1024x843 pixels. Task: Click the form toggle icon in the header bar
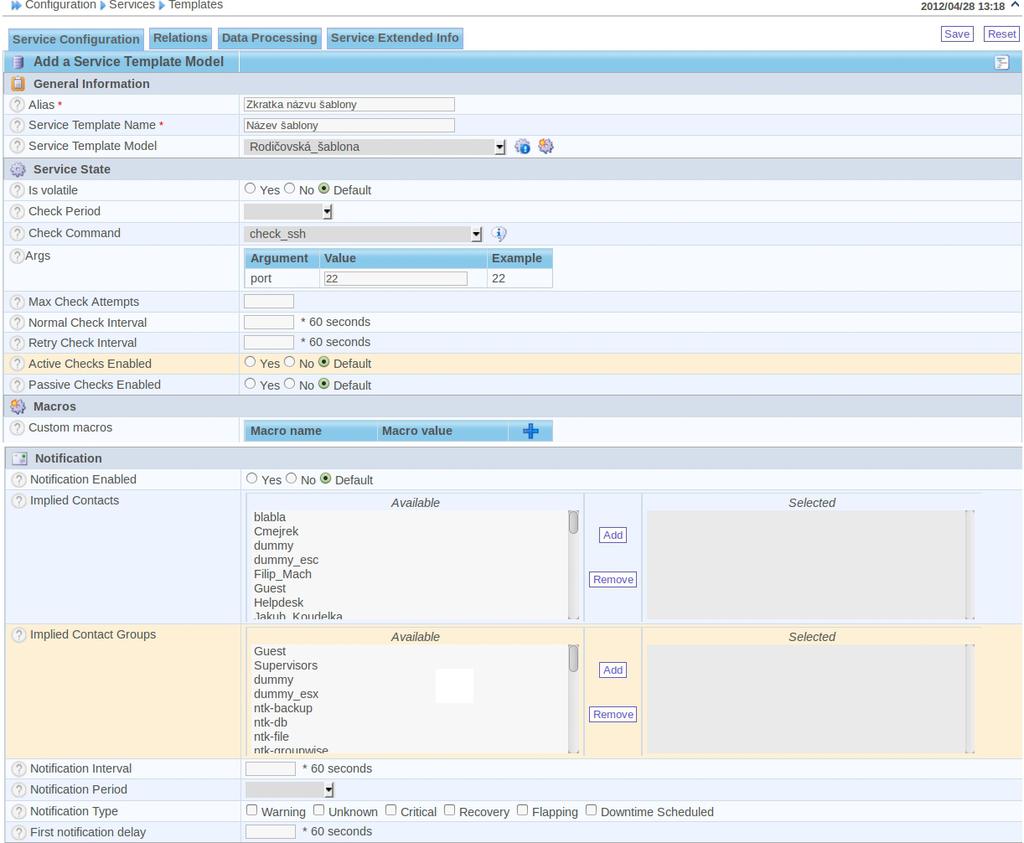1002,63
